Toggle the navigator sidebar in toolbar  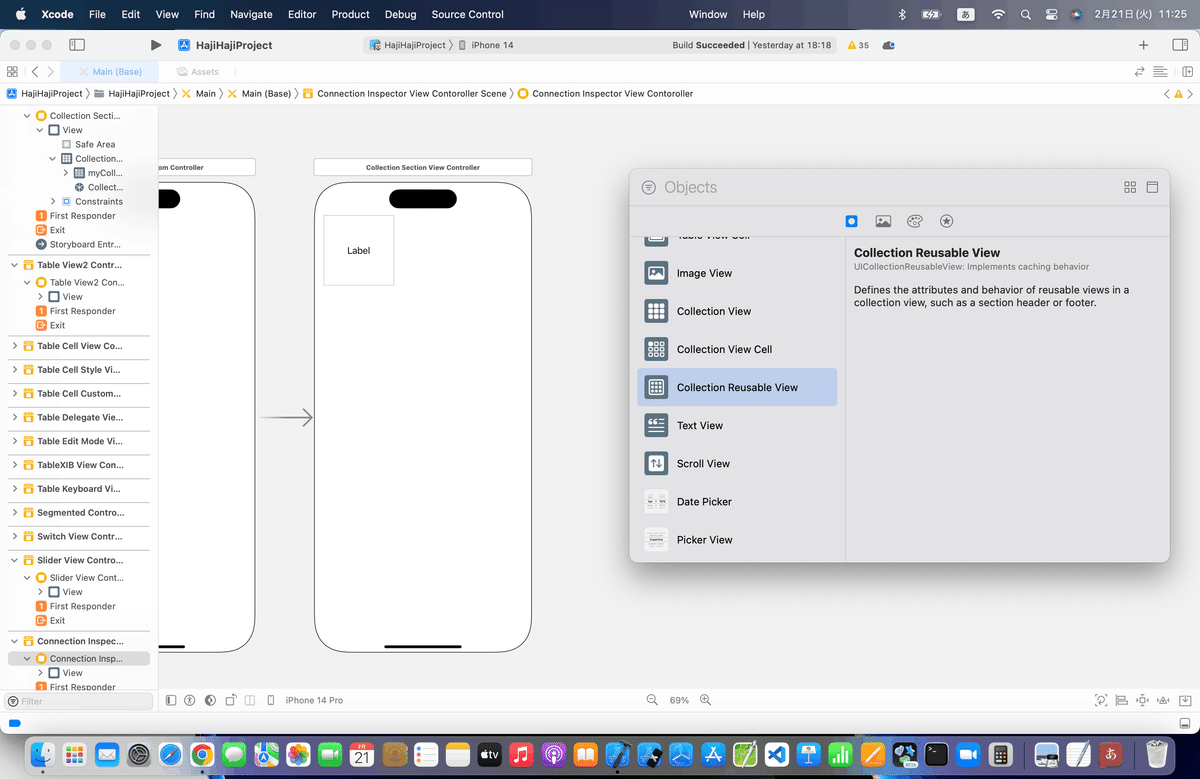[77, 45]
